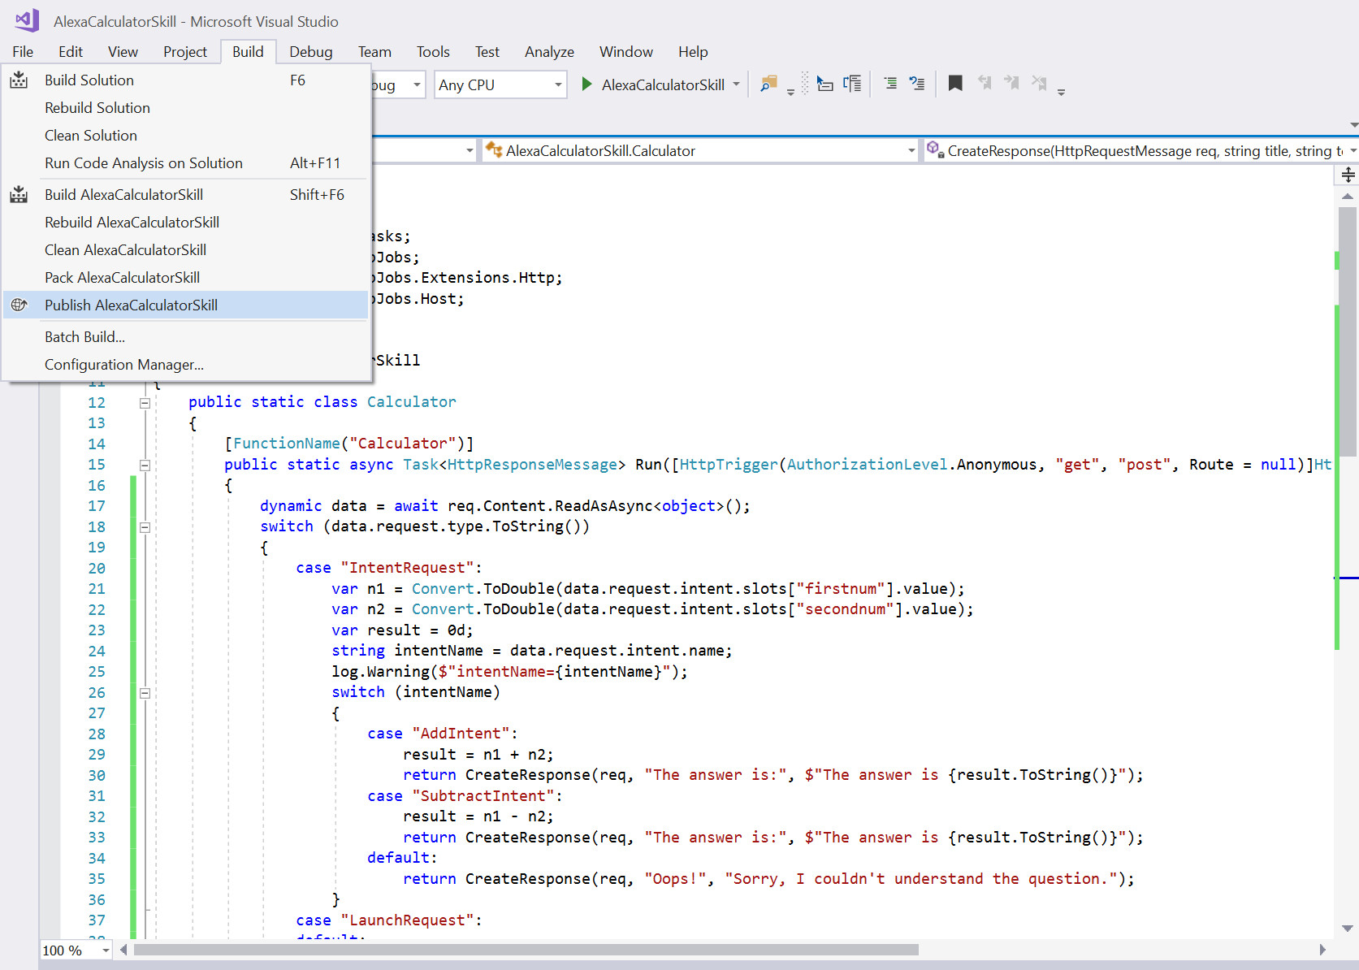Open the AlexaCalculatorSkill.Calculator class dropdown
Viewport: 1359px width, 970px height.
click(700, 151)
